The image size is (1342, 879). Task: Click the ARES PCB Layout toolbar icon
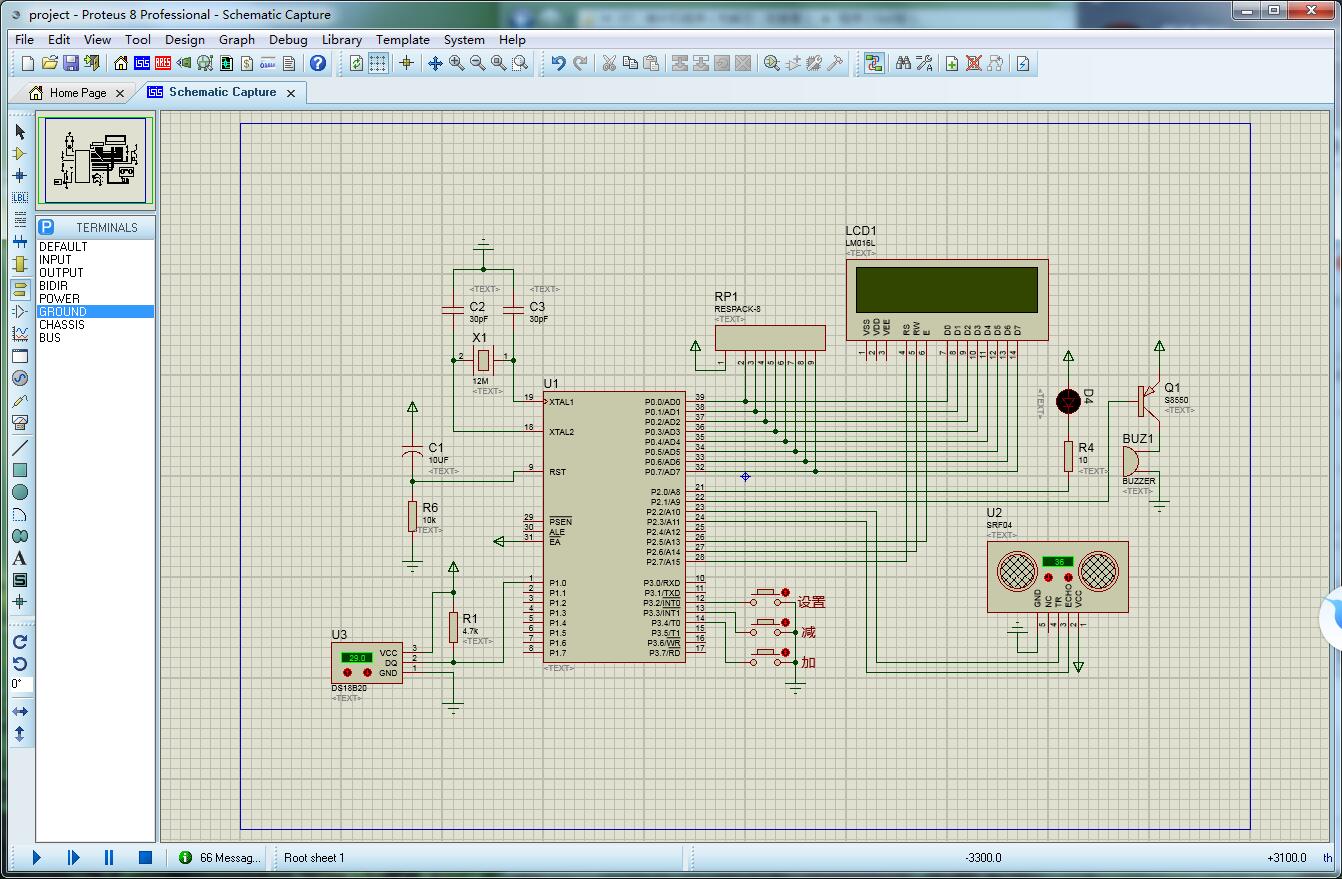(x=163, y=63)
